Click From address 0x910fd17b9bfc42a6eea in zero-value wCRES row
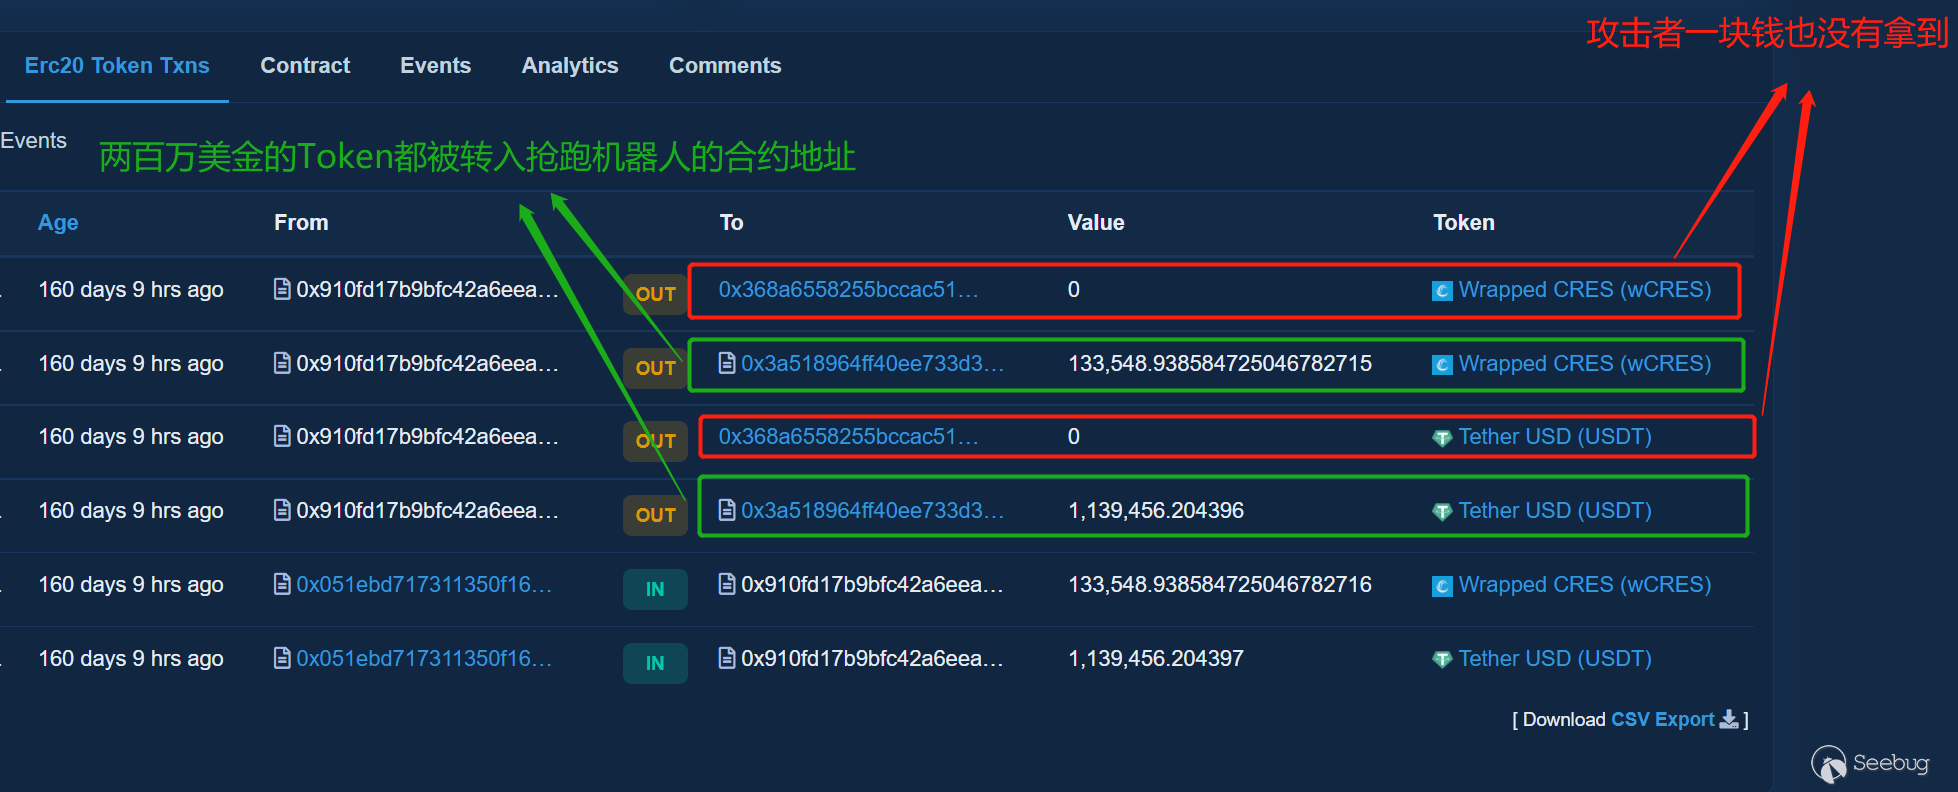The height and width of the screenshot is (792, 1958). click(427, 289)
